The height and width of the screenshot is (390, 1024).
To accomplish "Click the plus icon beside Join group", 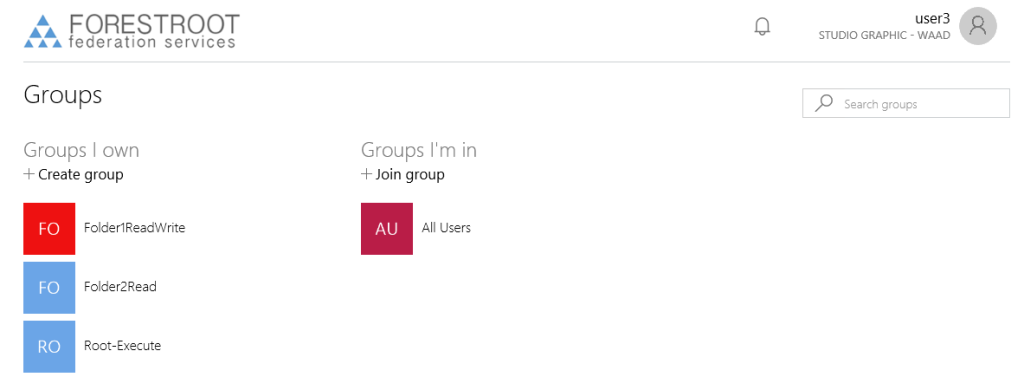I will point(366,174).
